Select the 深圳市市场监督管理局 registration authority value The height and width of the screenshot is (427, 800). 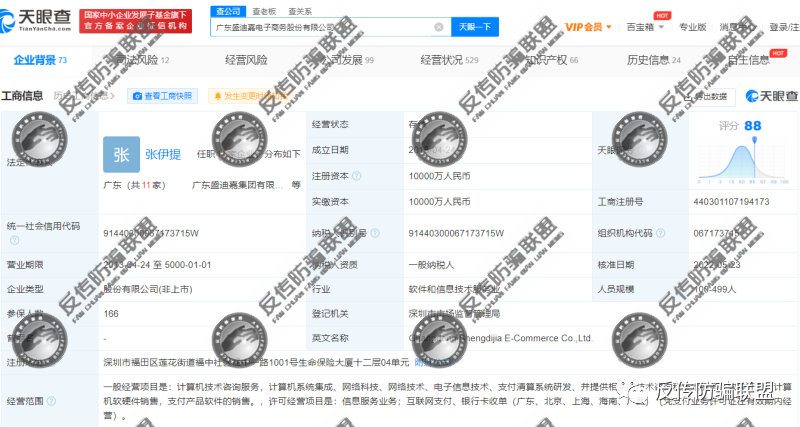[454, 314]
